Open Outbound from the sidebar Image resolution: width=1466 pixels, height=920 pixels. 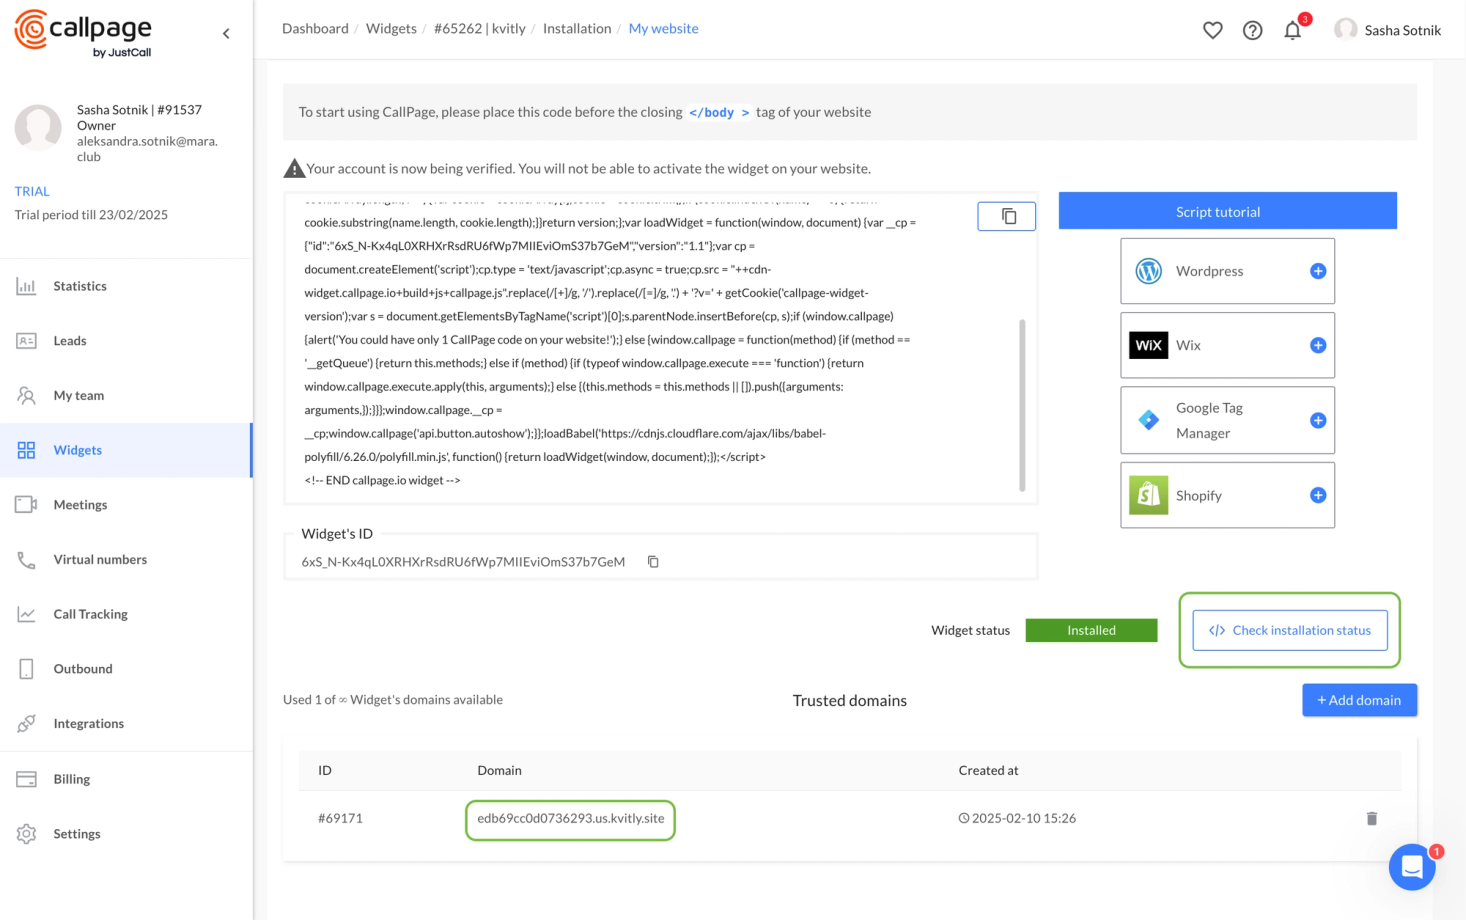tap(126, 669)
